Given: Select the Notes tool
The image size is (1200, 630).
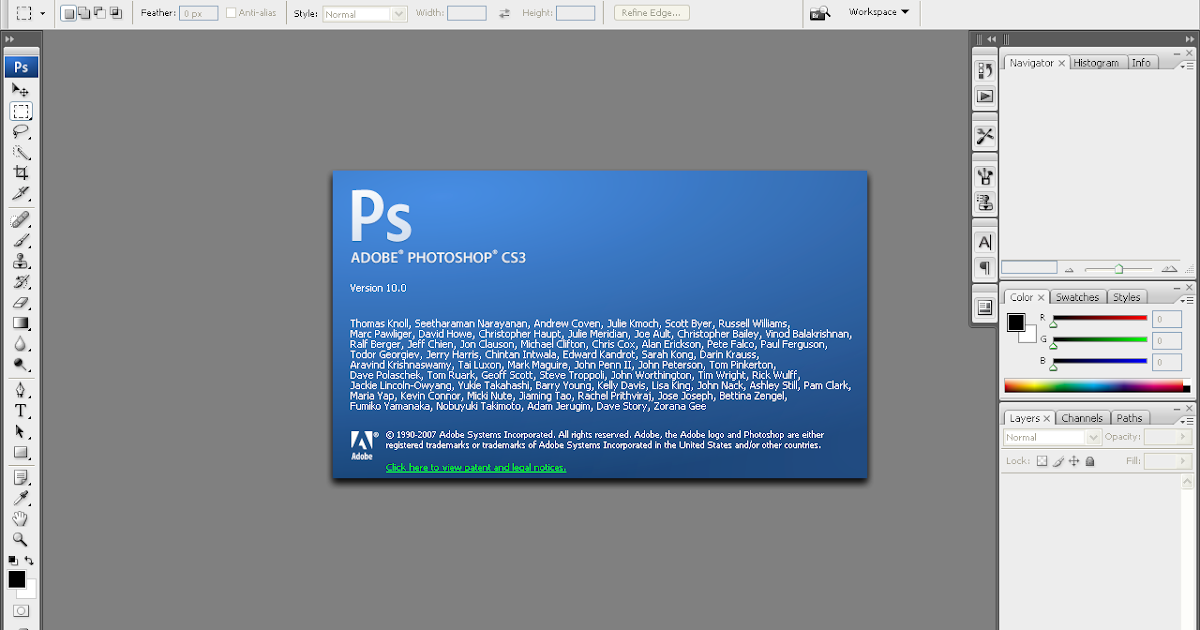Looking at the screenshot, I should coord(21,478).
